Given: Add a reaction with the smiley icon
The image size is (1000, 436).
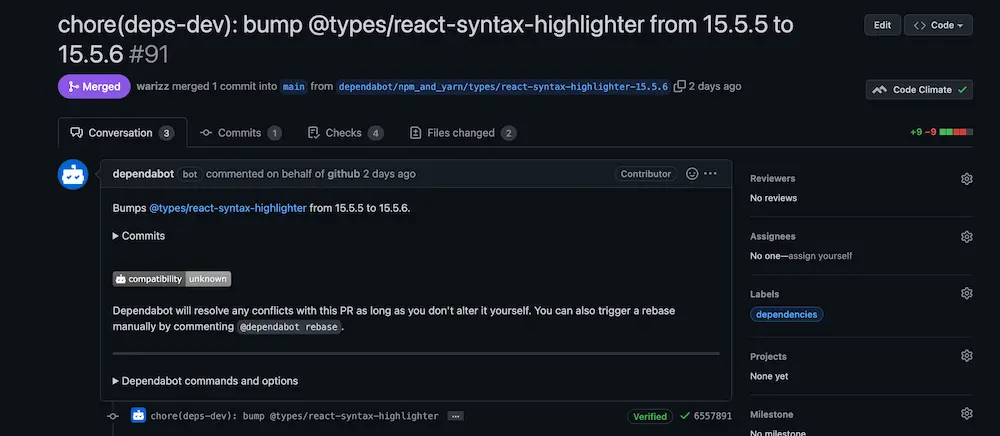Looking at the screenshot, I should 692,173.
